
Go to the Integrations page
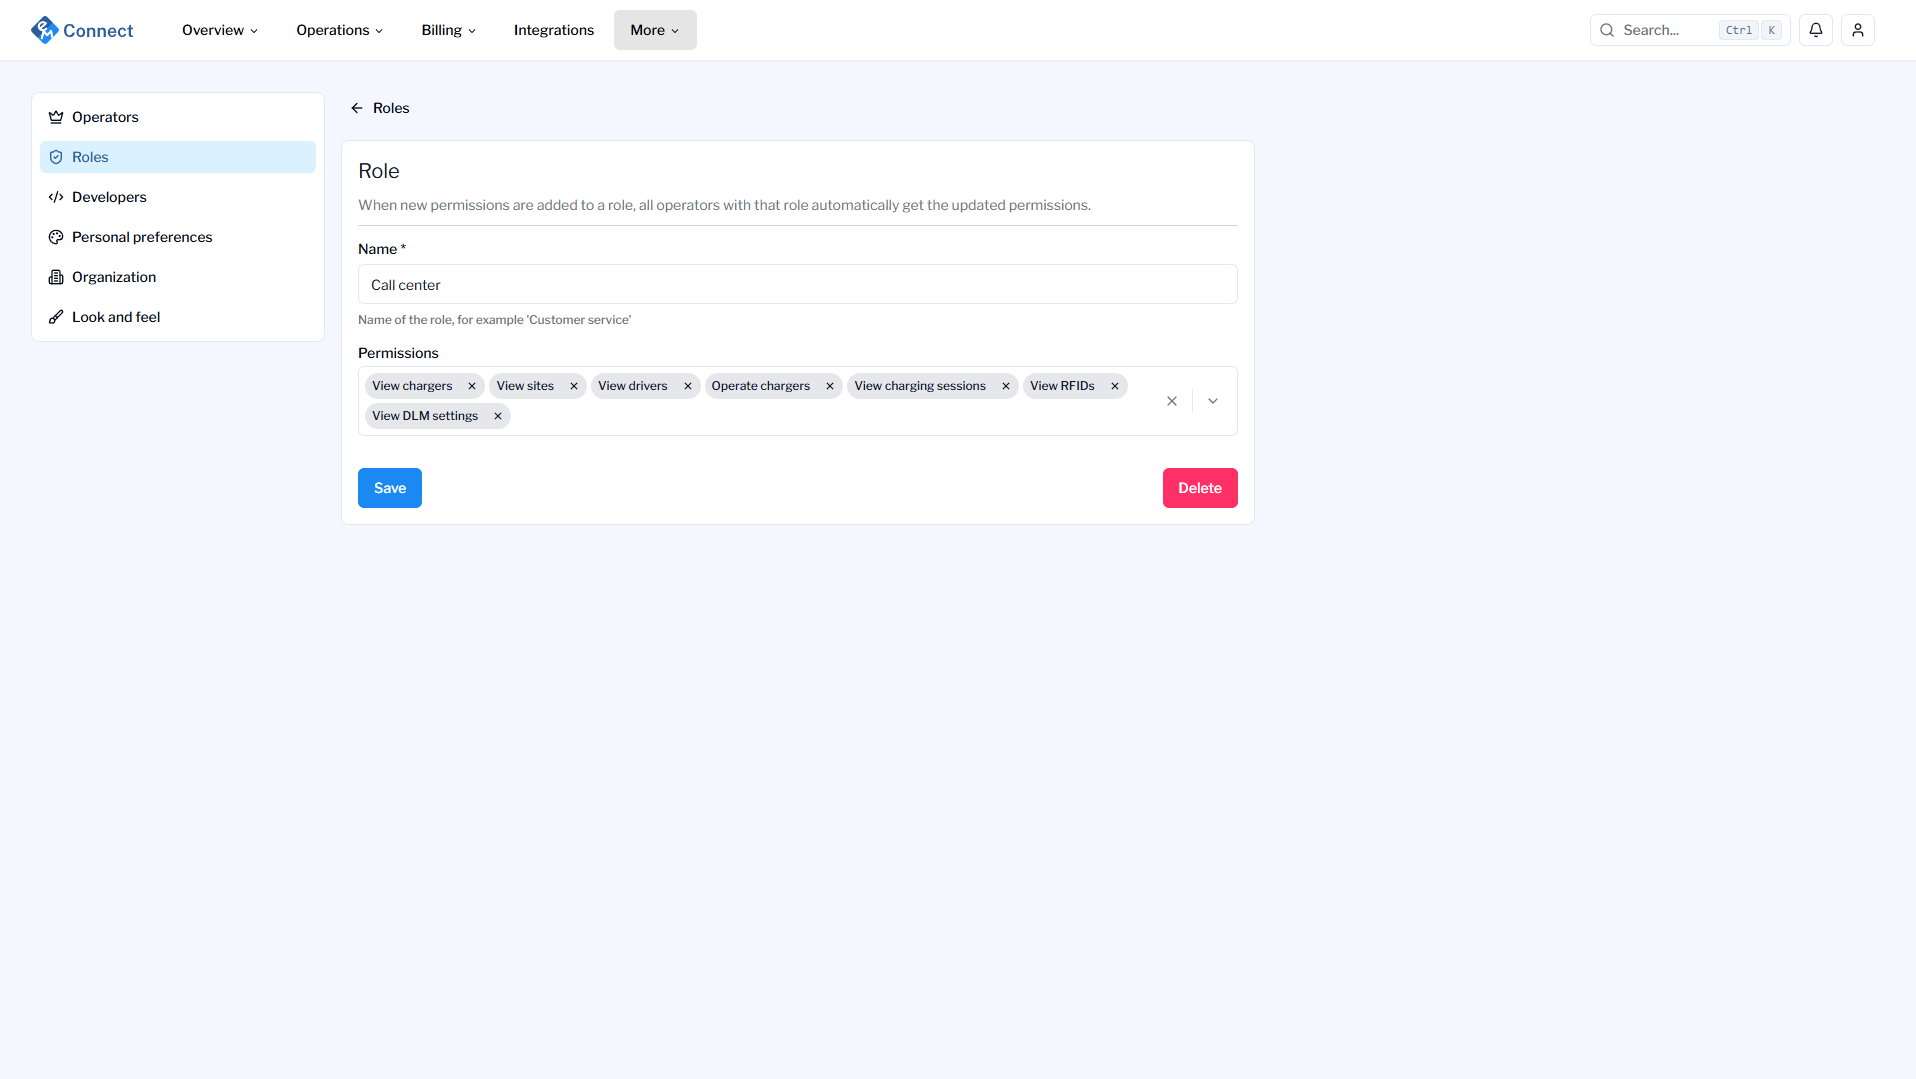click(553, 30)
